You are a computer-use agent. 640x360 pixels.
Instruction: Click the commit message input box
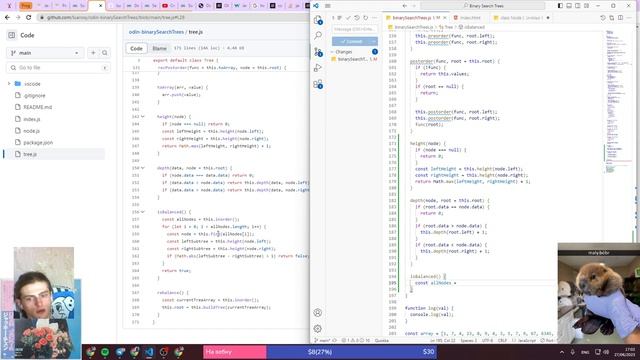(355, 29)
